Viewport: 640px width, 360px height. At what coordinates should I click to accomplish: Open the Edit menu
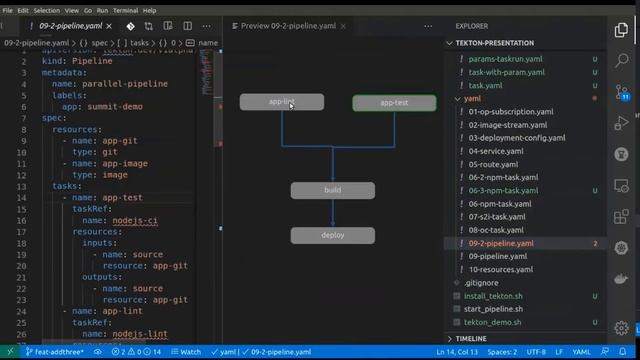pos(23,11)
